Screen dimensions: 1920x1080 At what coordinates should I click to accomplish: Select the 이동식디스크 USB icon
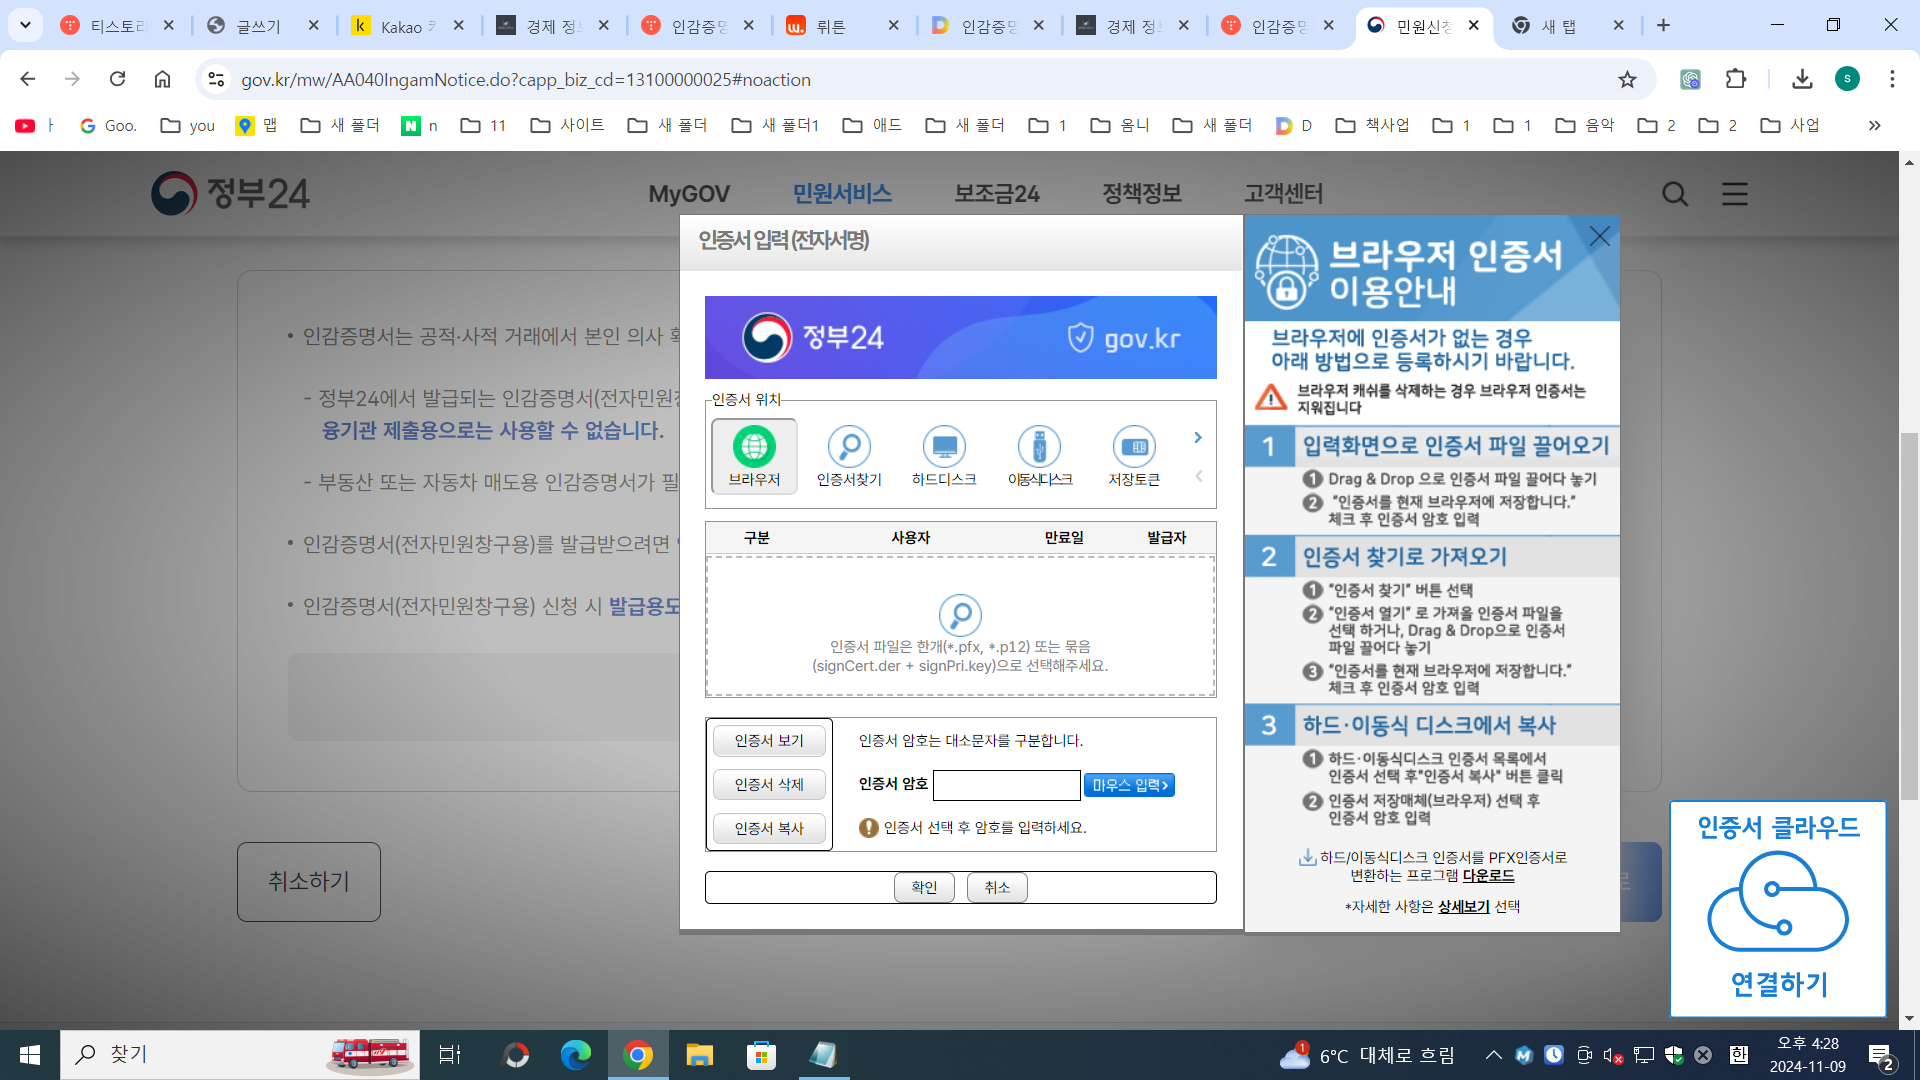pyautogui.click(x=1039, y=447)
